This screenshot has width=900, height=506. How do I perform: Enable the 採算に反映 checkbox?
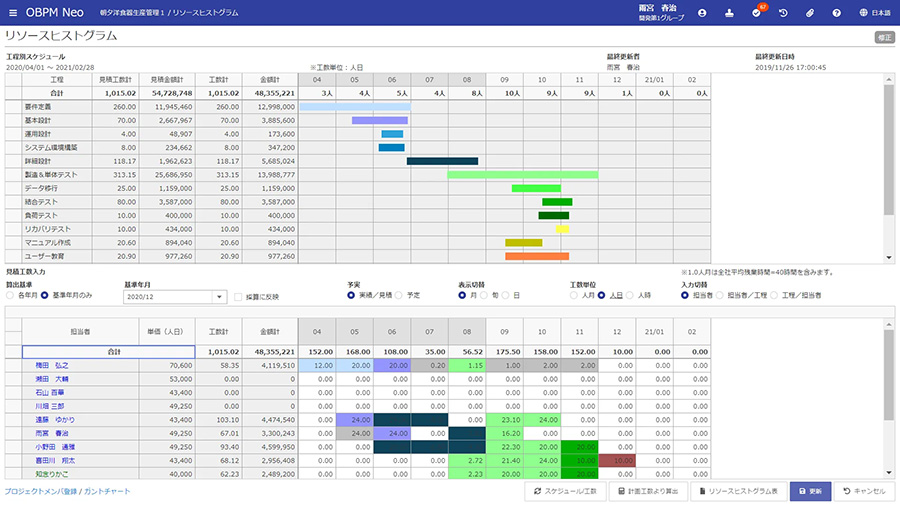pos(238,296)
